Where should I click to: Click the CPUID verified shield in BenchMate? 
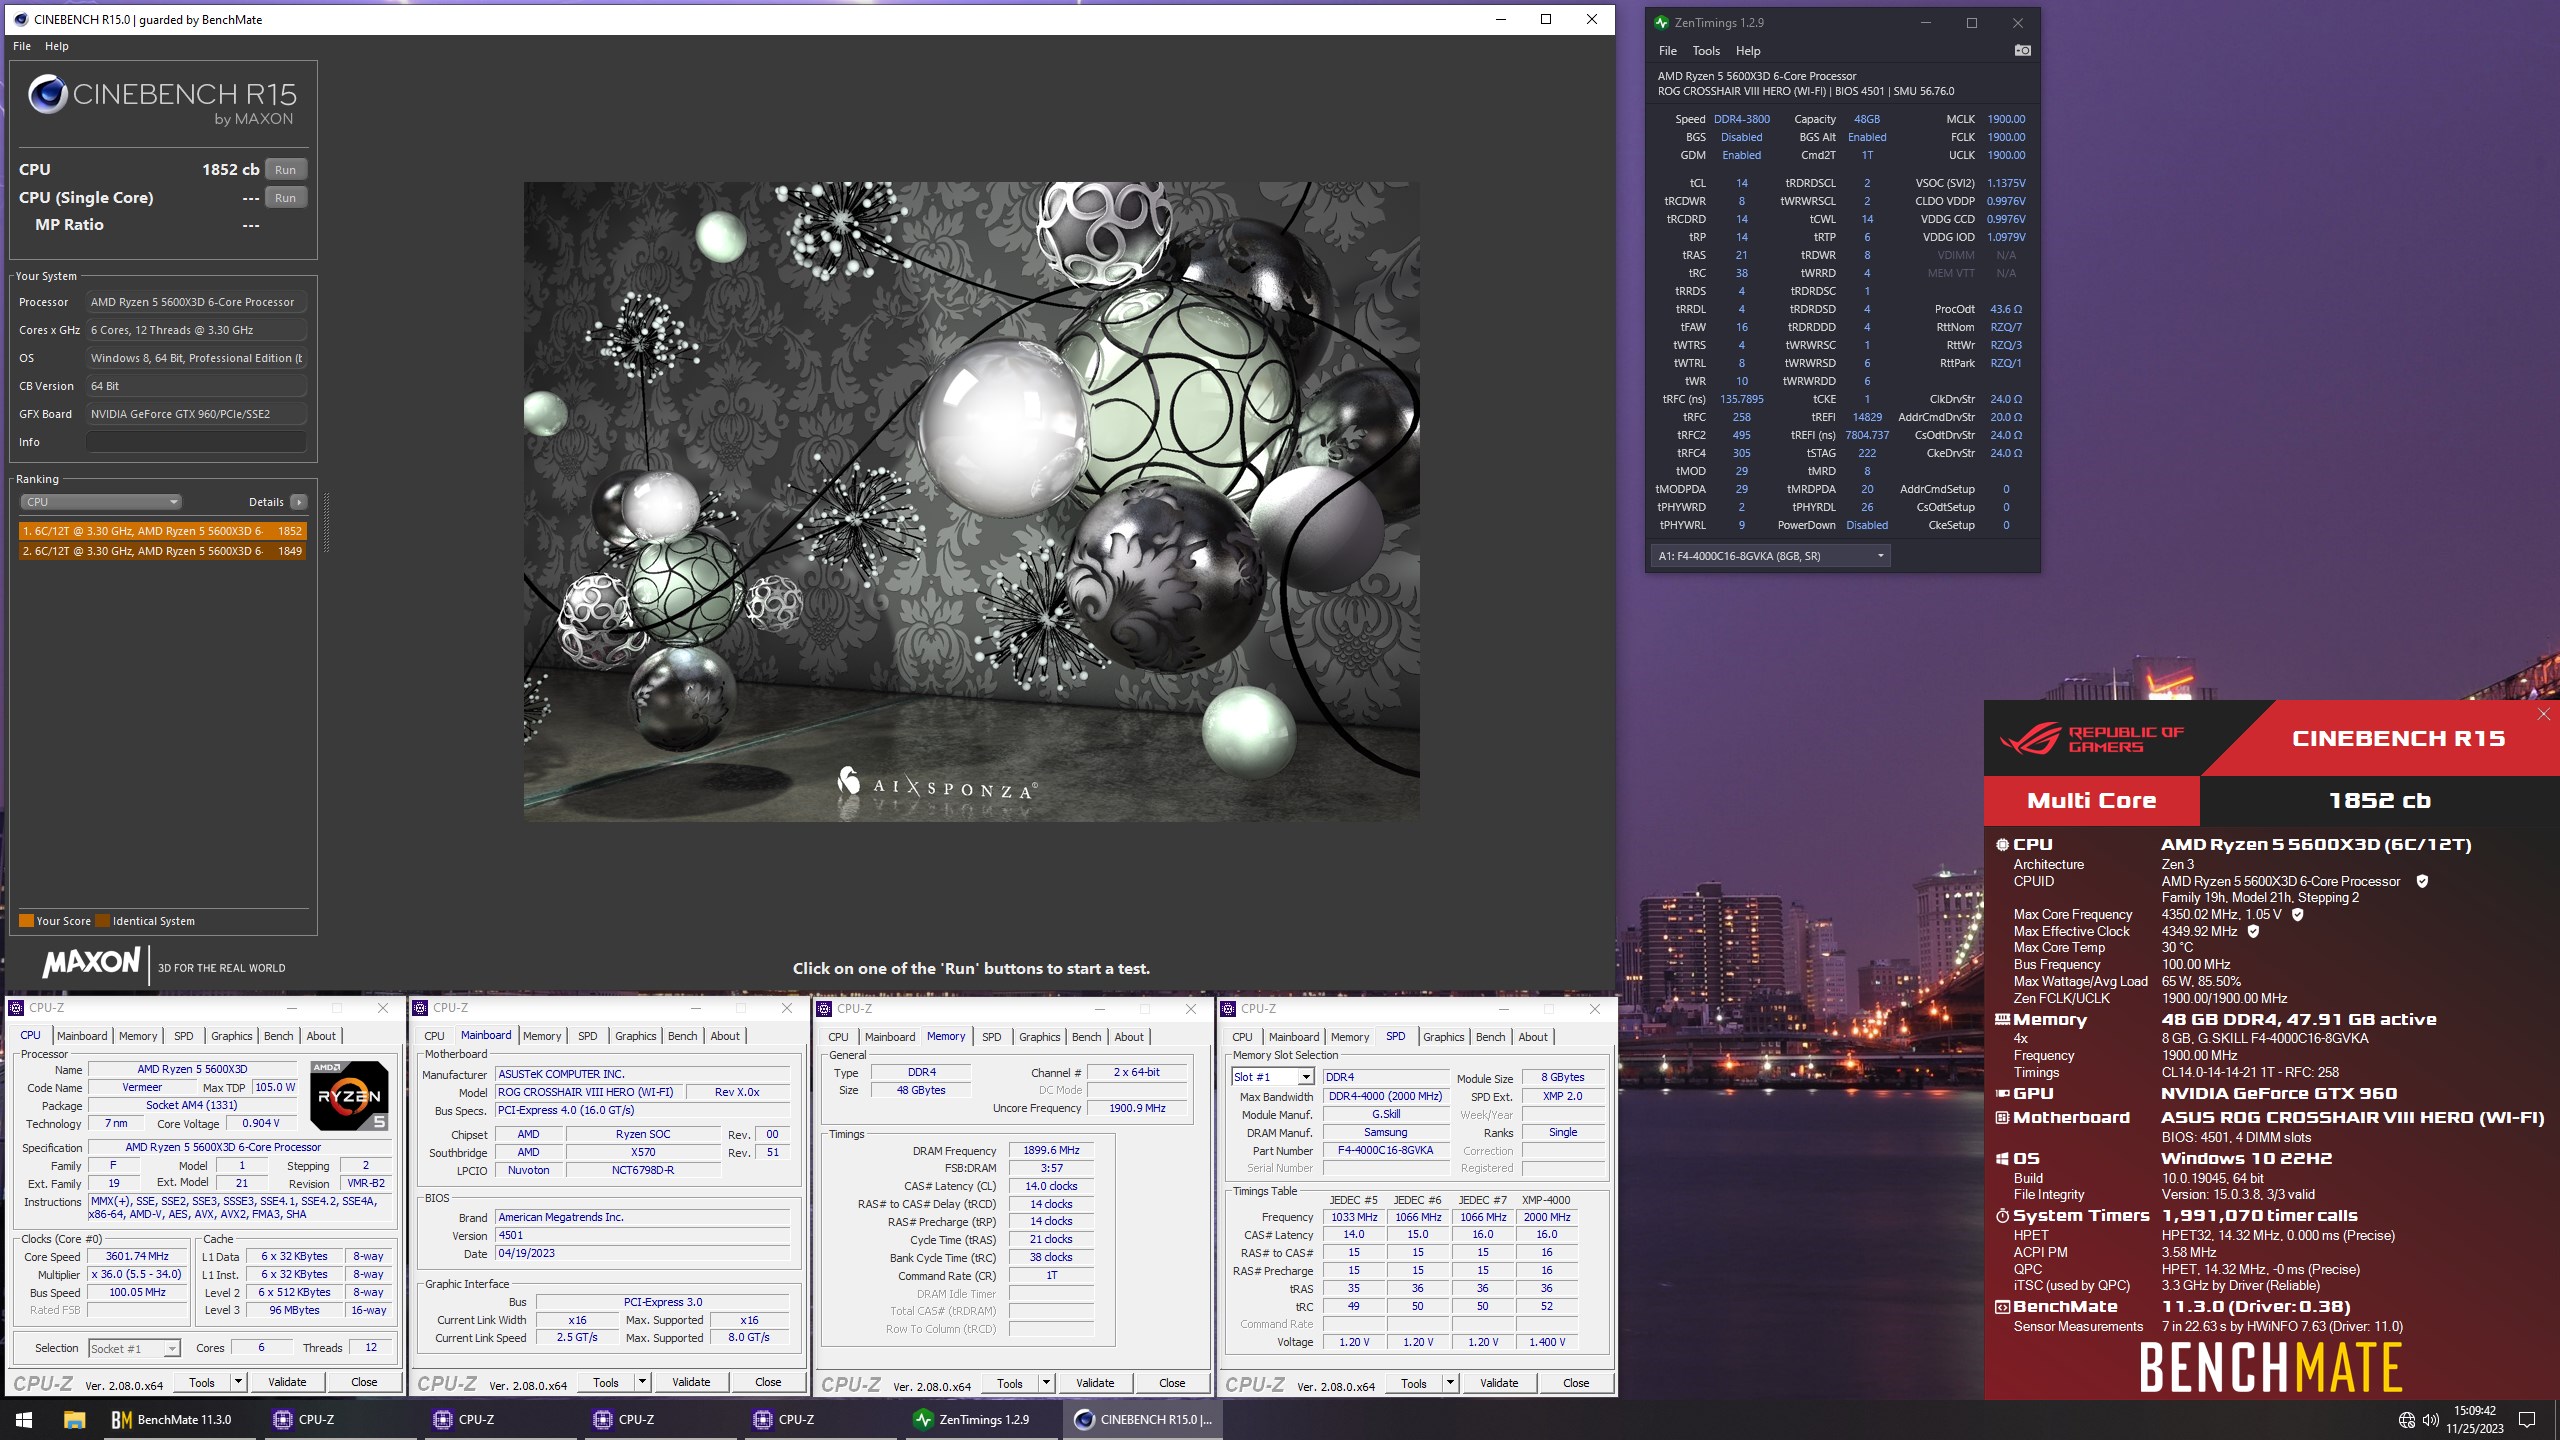[2421, 882]
